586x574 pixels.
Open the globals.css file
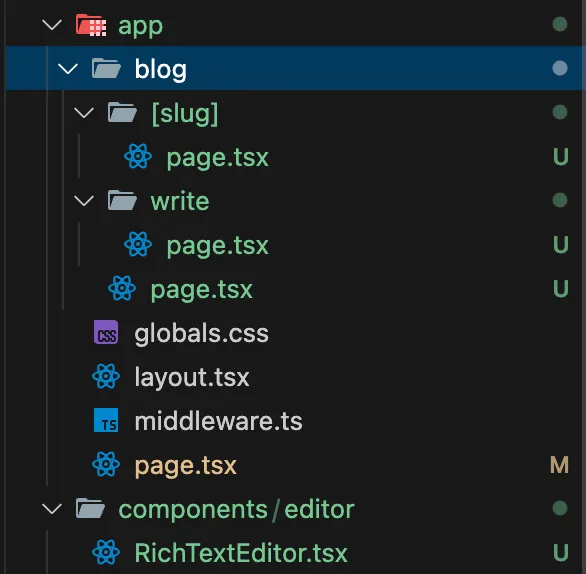click(x=202, y=333)
